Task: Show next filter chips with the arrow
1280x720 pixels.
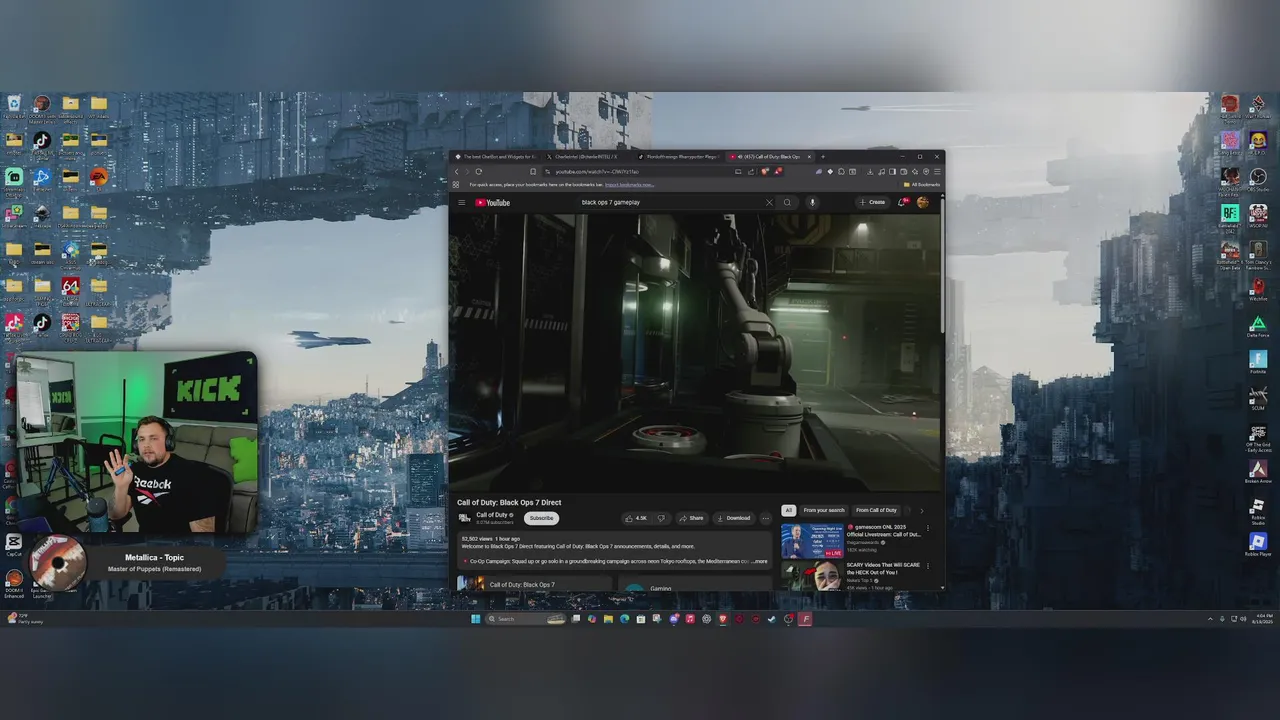Action: coord(922,510)
